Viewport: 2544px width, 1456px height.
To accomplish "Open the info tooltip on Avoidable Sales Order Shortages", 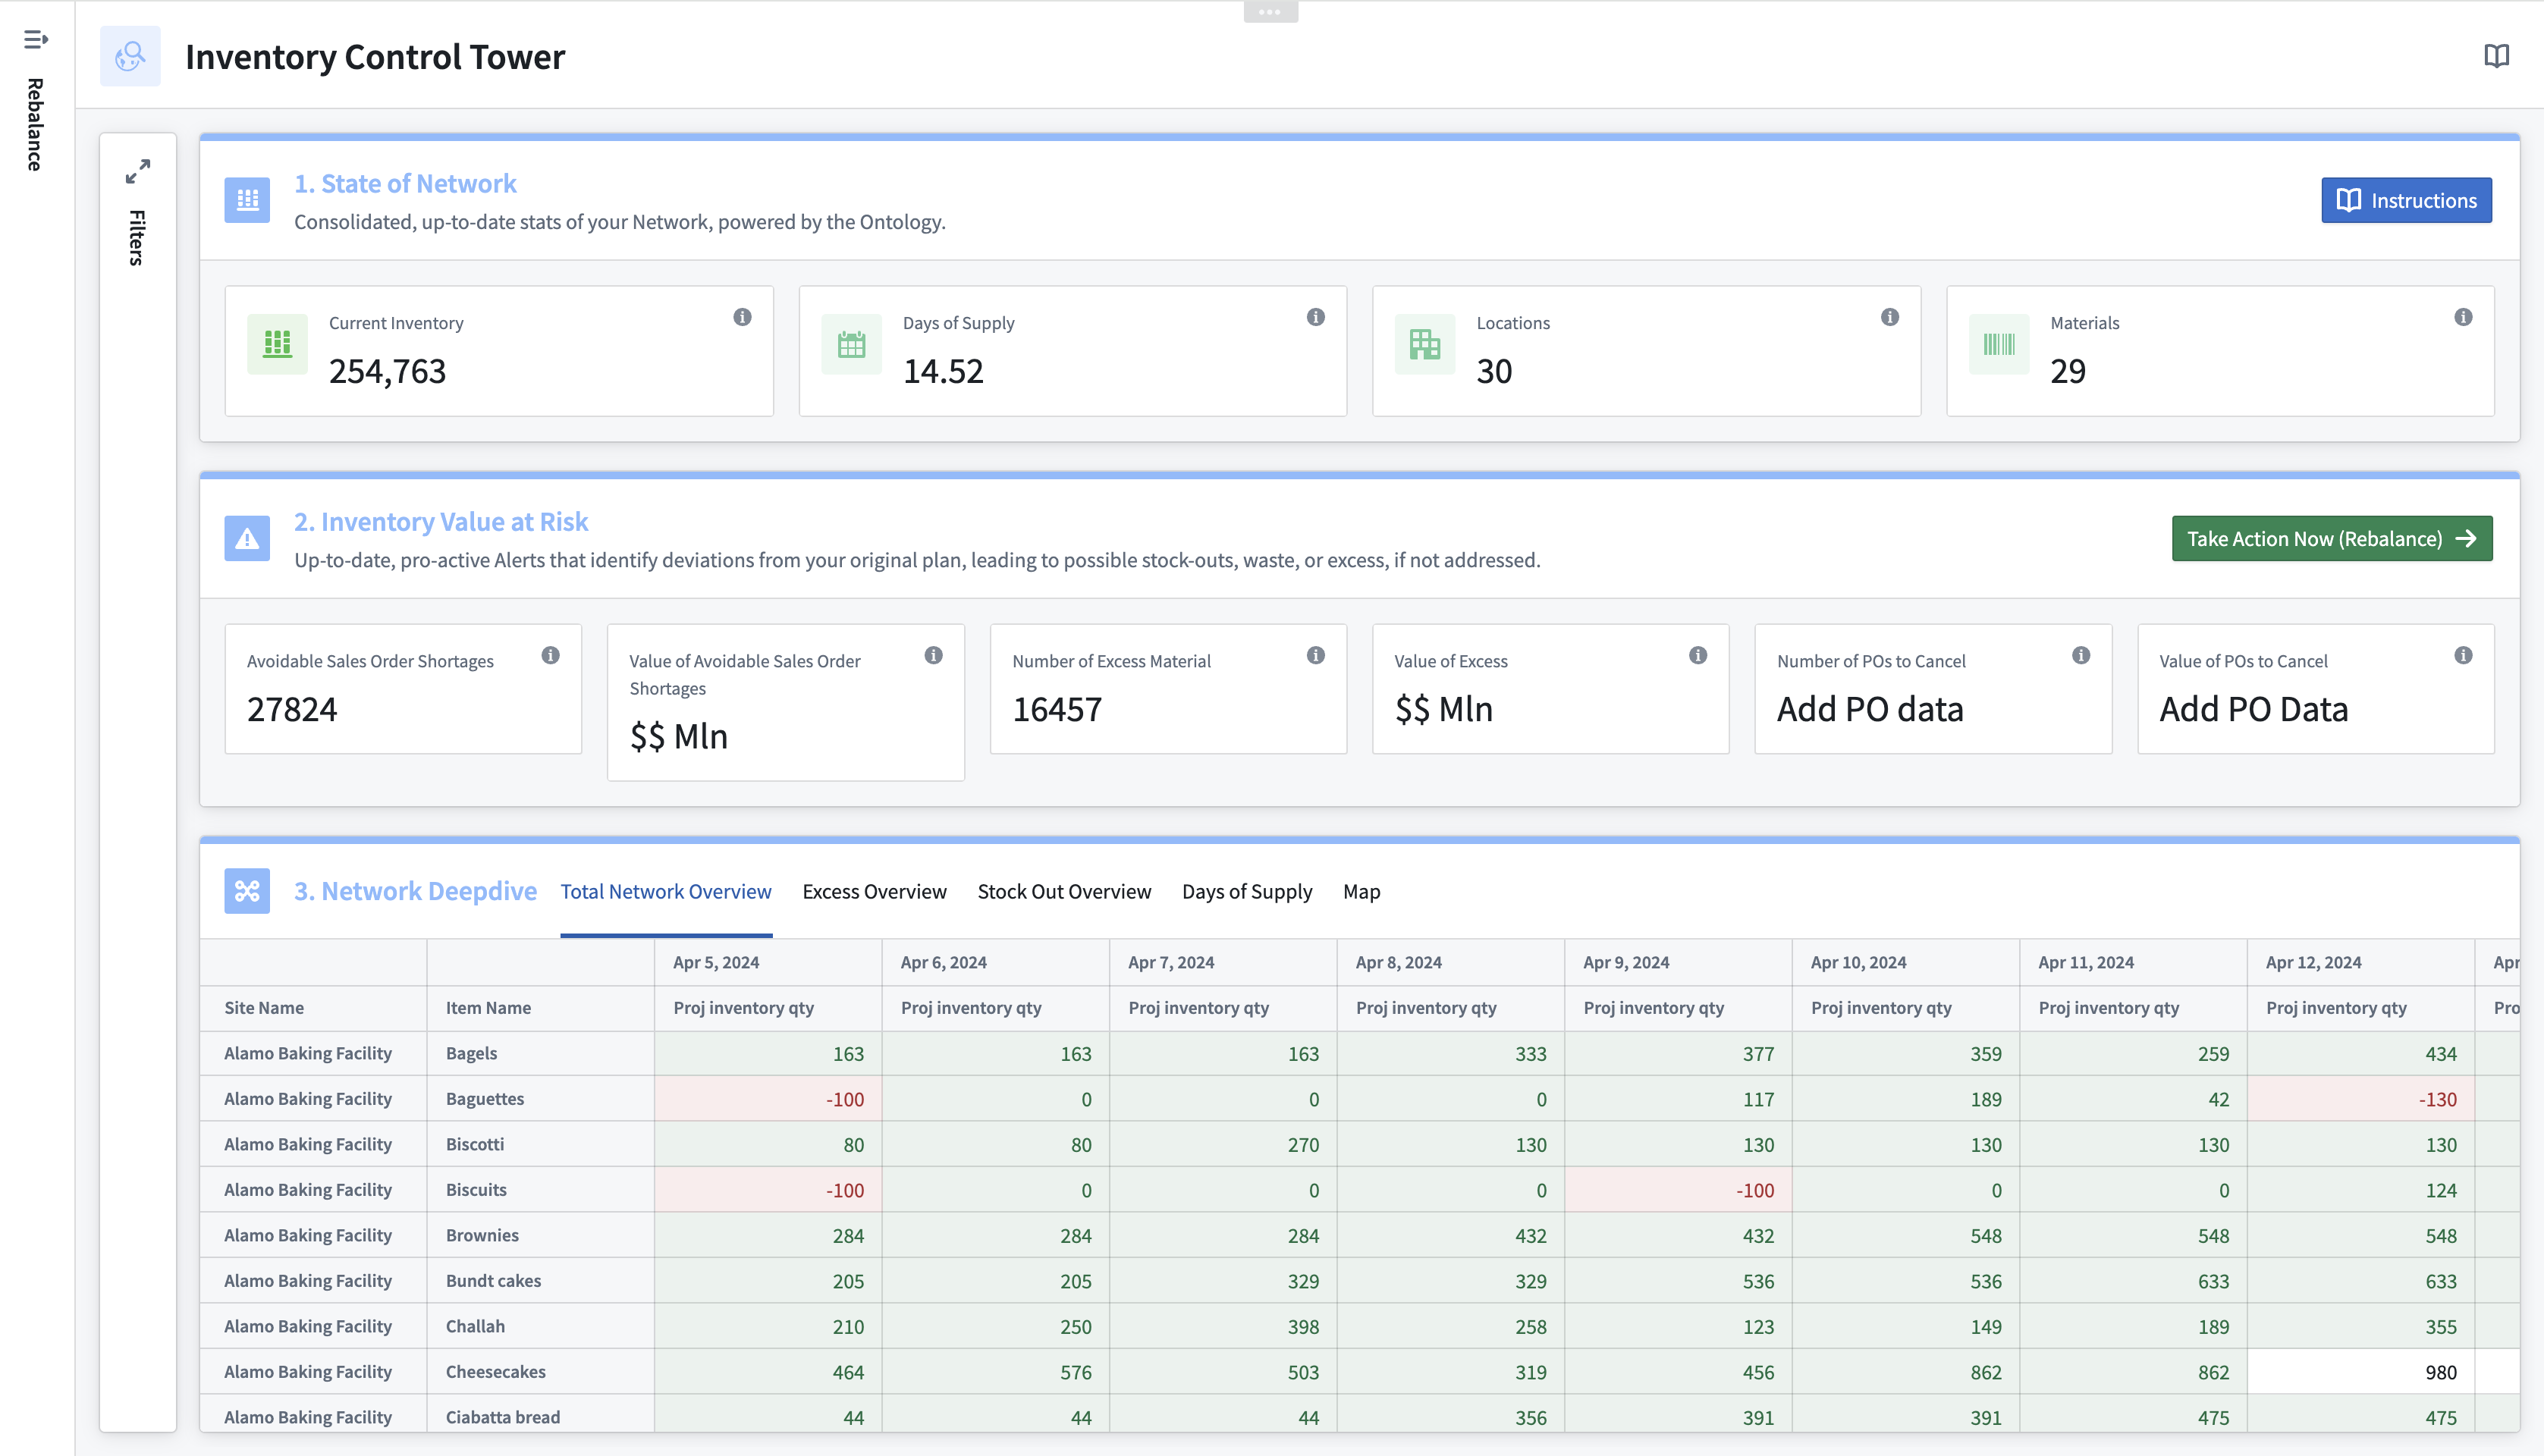I will [x=550, y=657].
